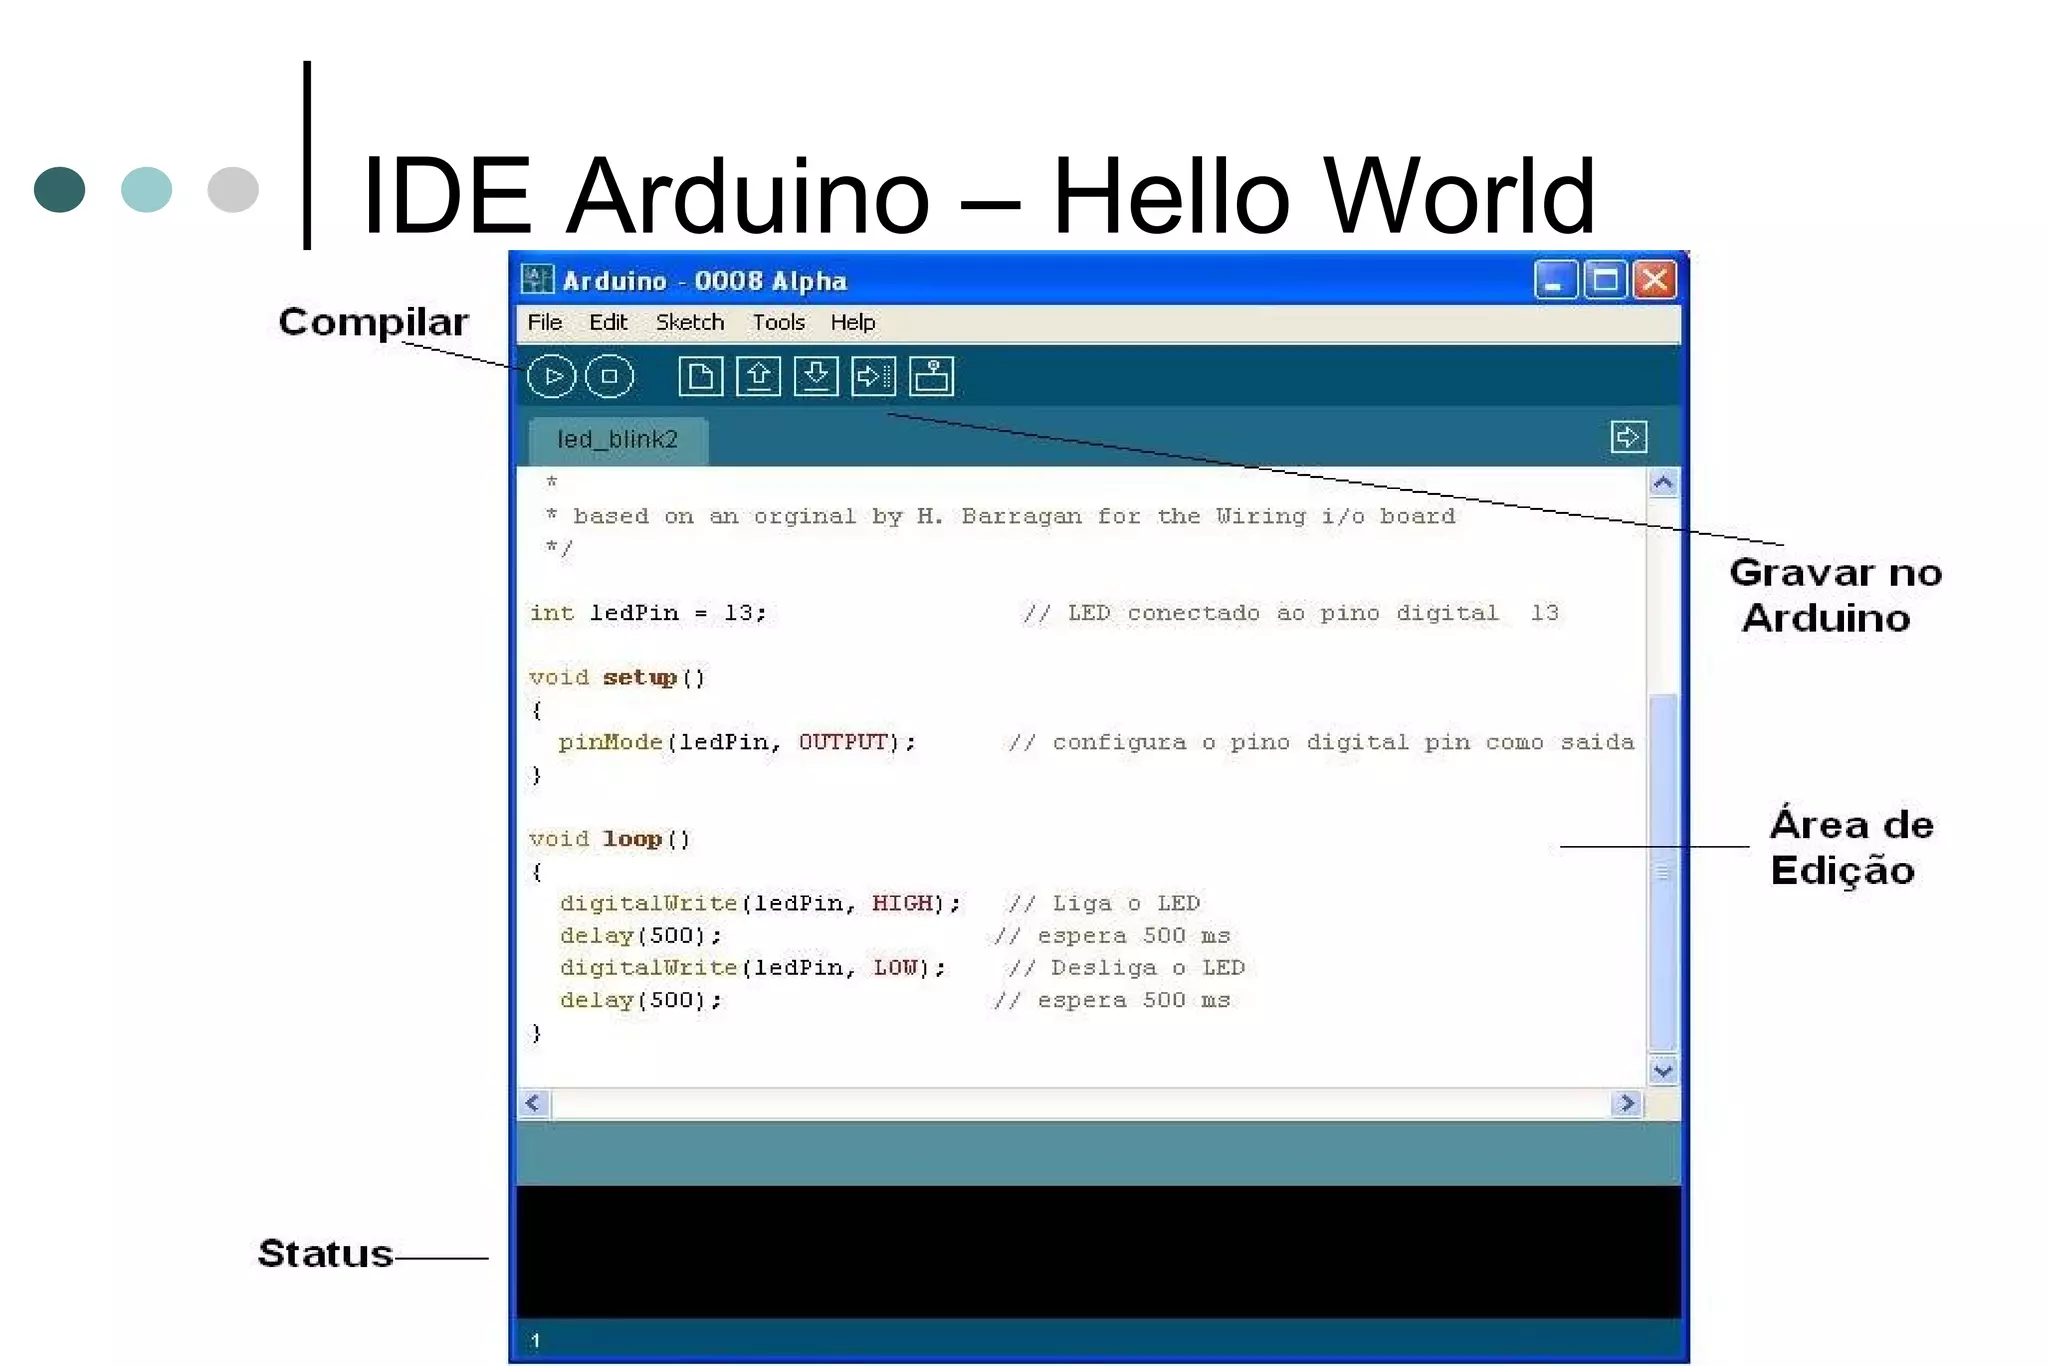Image resolution: width=2048 pixels, height=1366 pixels.
Task: Create a new sketch with New icon
Action: point(700,377)
